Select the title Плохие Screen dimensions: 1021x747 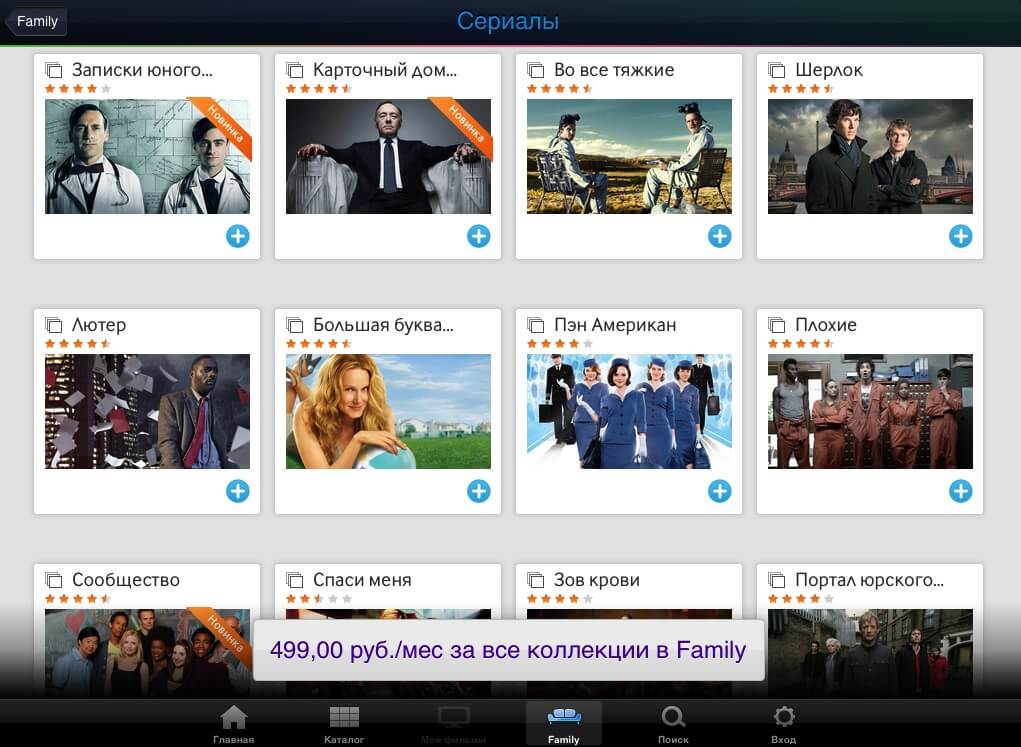(x=826, y=325)
